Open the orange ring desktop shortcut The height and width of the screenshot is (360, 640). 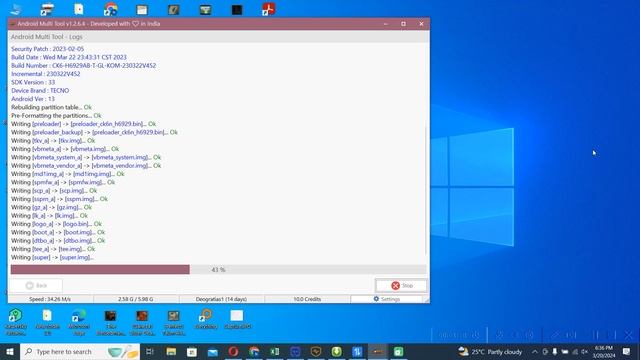click(206, 319)
